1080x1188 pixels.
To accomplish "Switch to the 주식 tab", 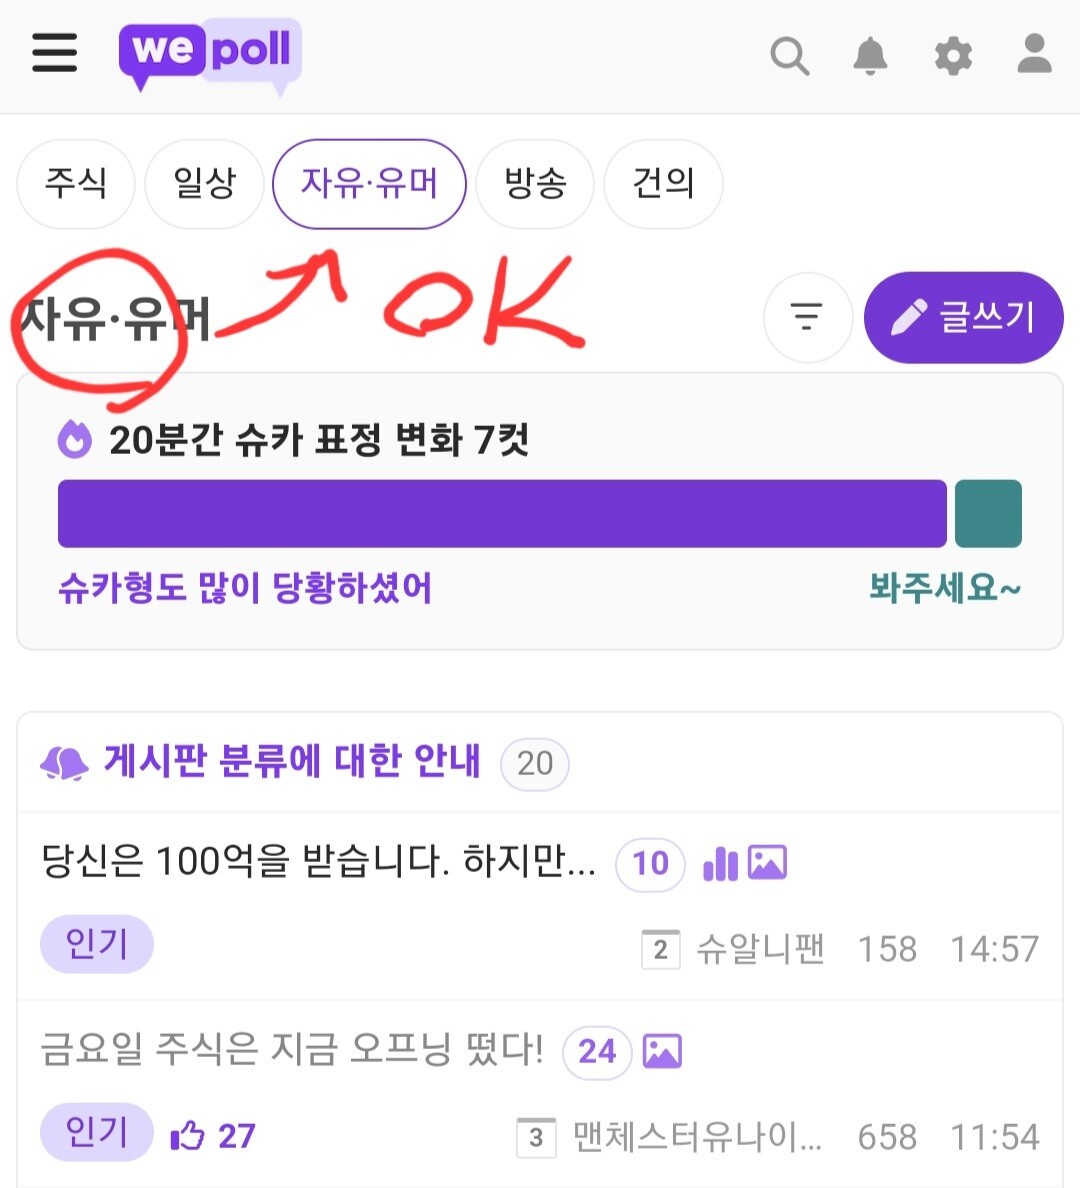I will [x=76, y=183].
